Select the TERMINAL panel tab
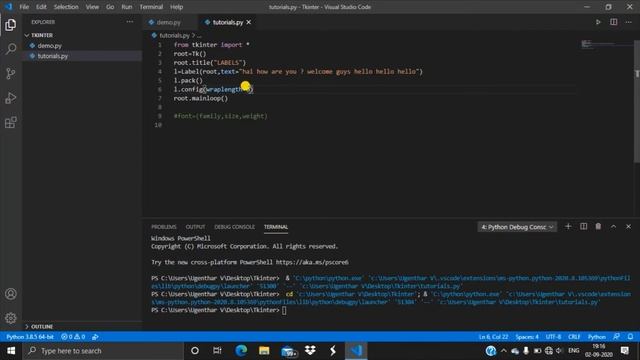 click(x=276, y=227)
